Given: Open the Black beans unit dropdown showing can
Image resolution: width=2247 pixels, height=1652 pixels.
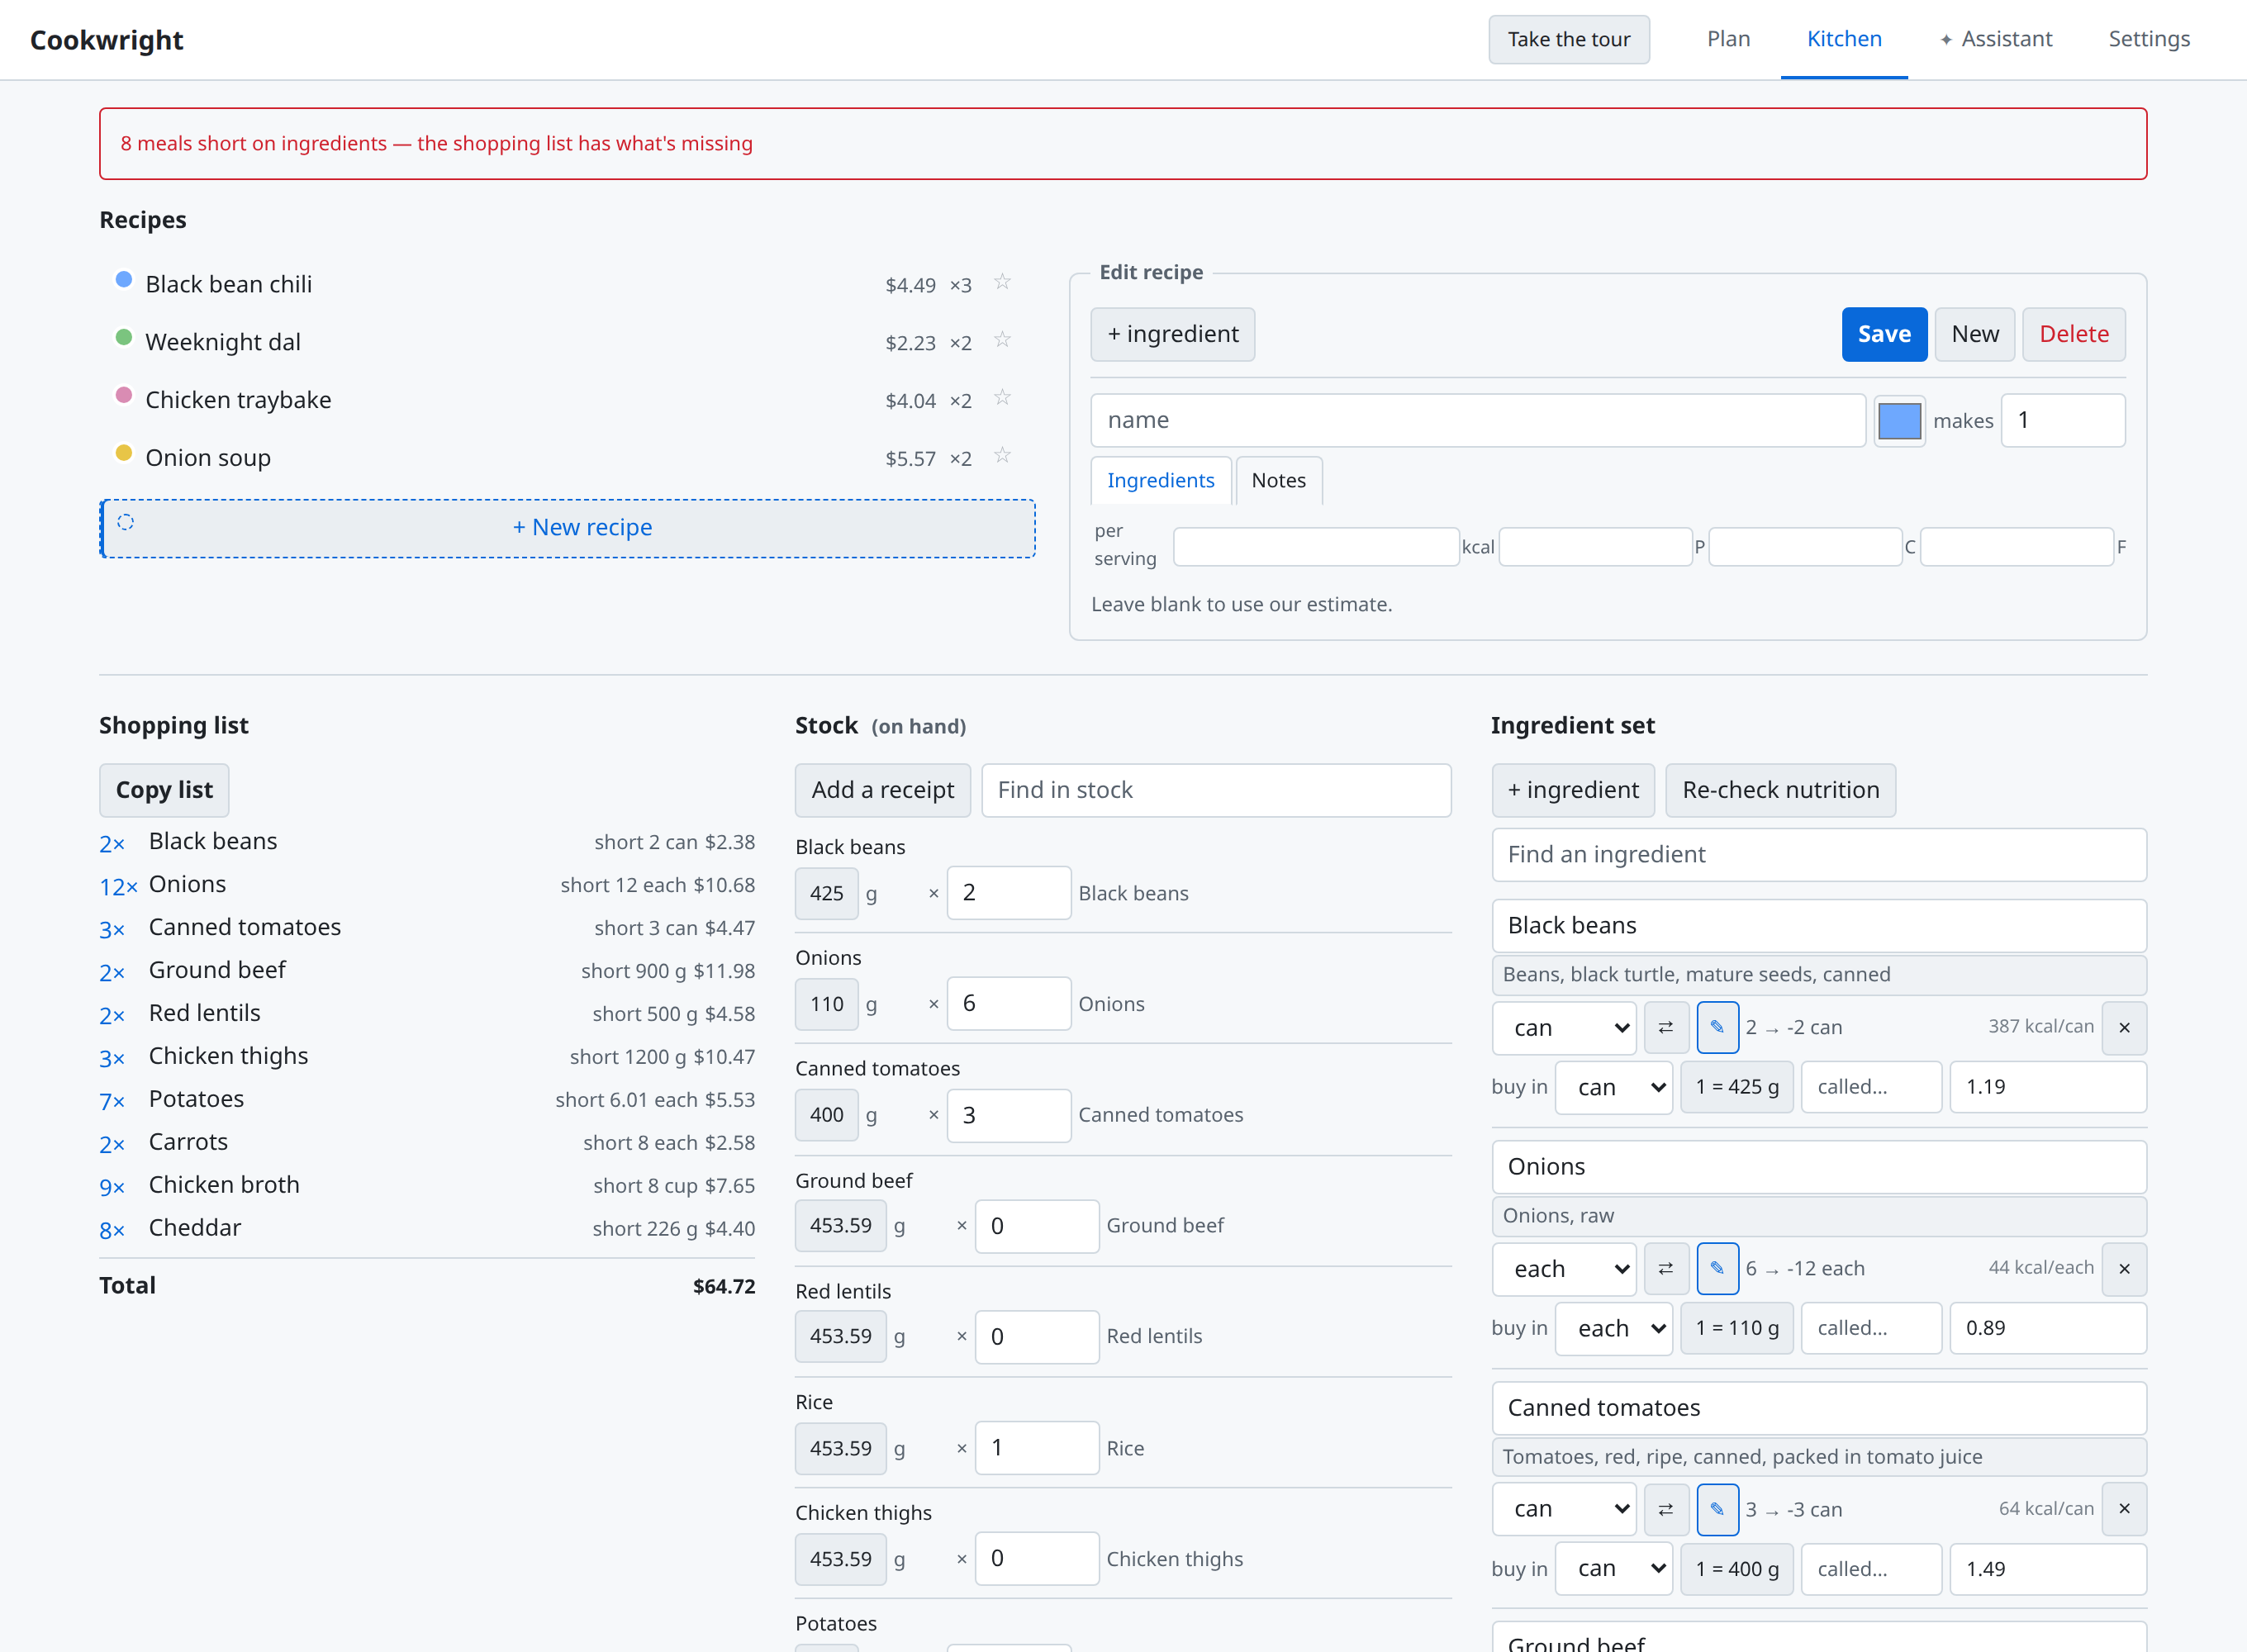Looking at the screenshot, I should [x=1564, y=1028].
